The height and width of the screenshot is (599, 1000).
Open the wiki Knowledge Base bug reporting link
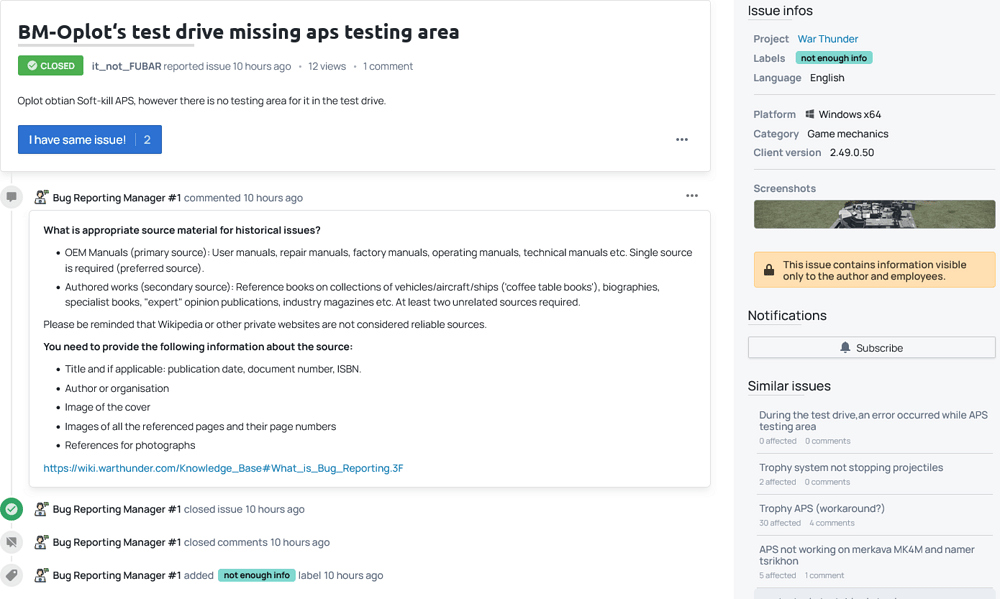coord(223,468)
